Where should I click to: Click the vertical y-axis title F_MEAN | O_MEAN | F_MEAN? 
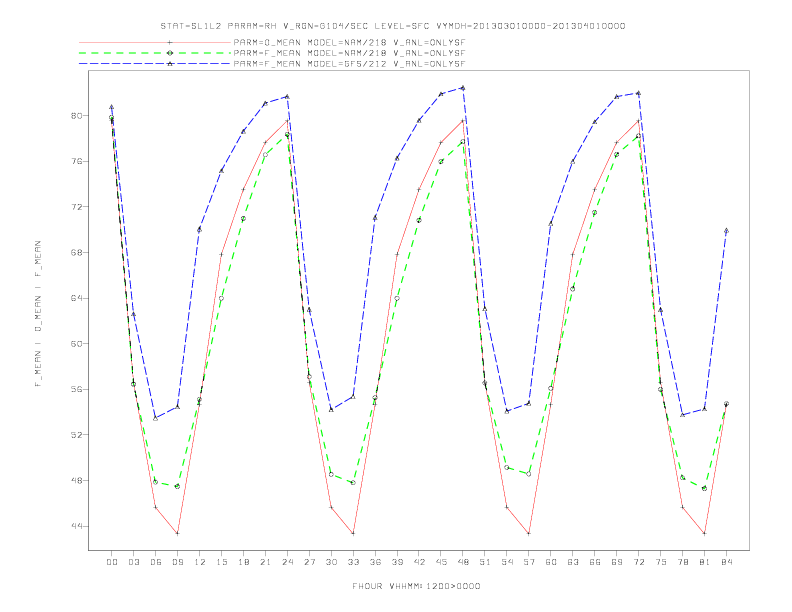pos(38,314)
